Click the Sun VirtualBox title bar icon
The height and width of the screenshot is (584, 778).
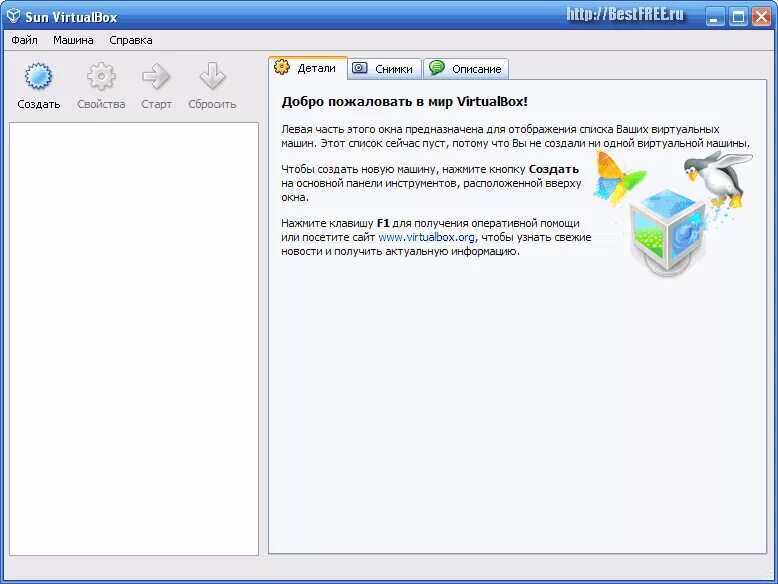[13, 16]
